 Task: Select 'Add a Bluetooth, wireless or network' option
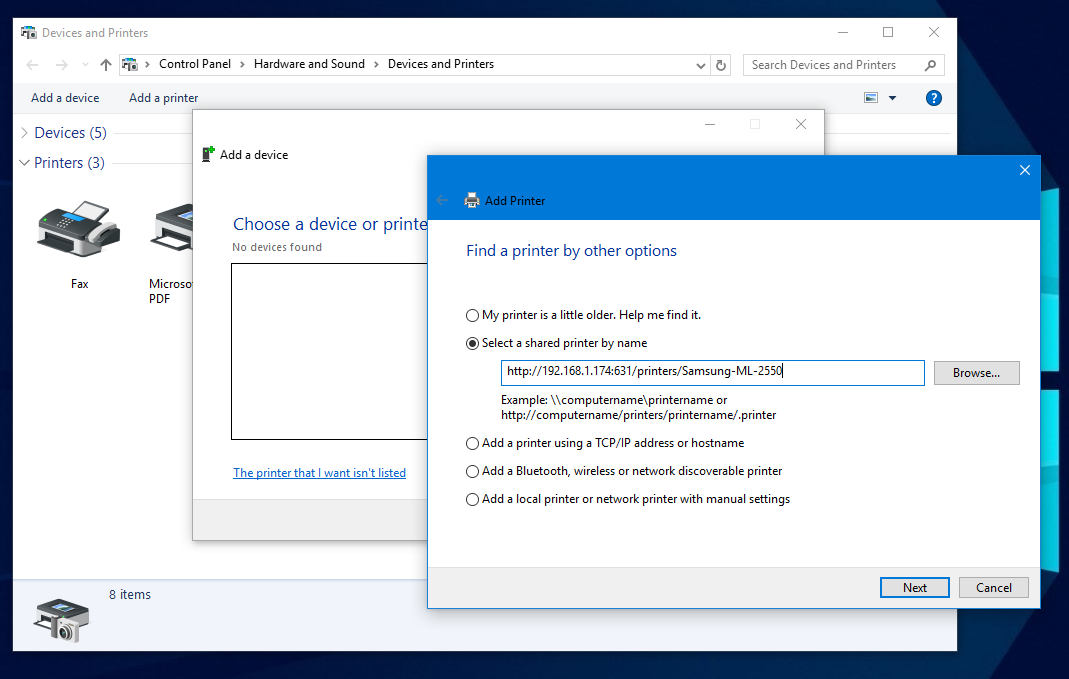point(473,471)
